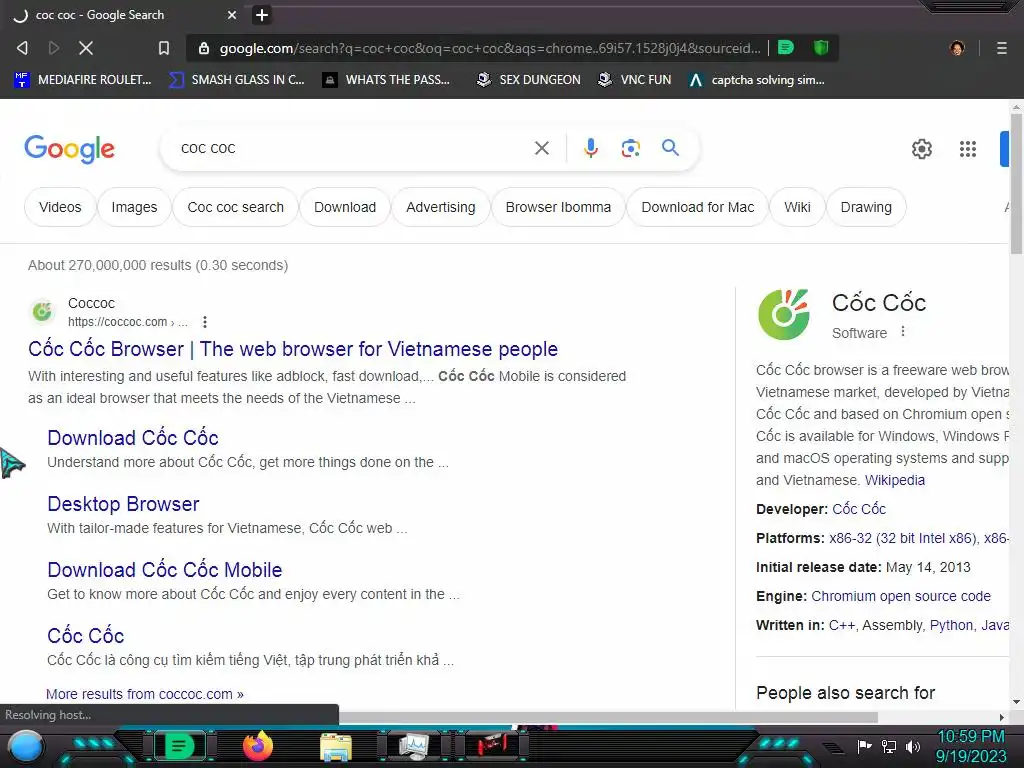Select the Coc coc search chip
Image resolution: width=1024 pixels, height=768 pixels.
coord(235,207)
